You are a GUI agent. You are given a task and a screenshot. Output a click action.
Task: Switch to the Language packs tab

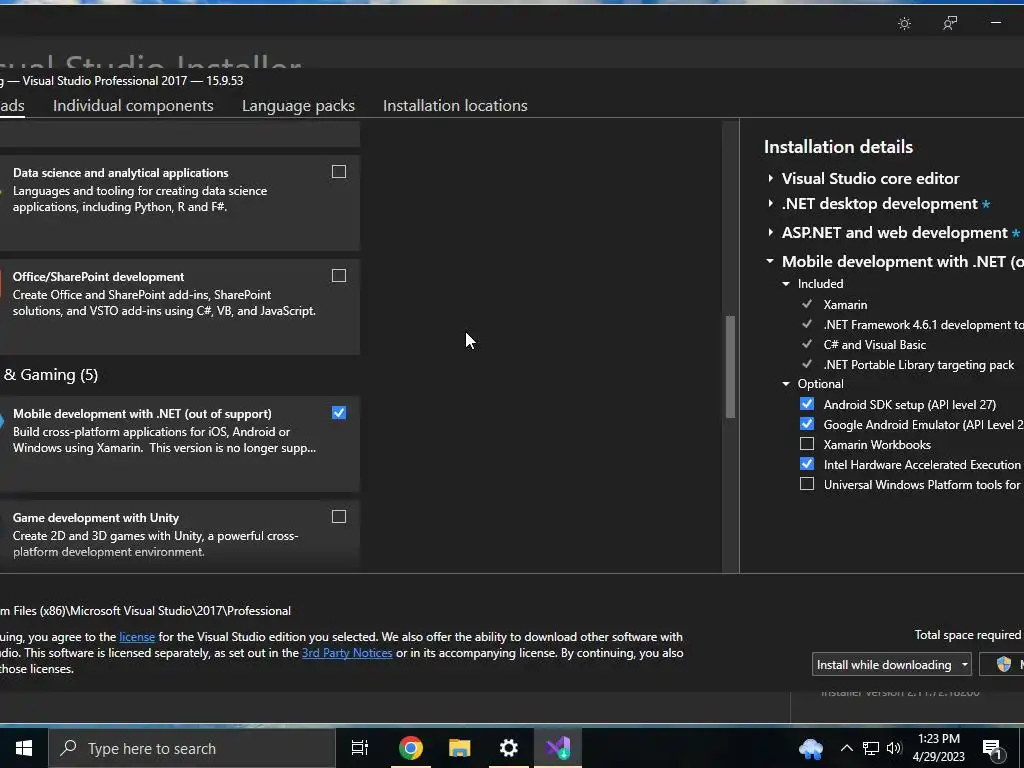298,106
